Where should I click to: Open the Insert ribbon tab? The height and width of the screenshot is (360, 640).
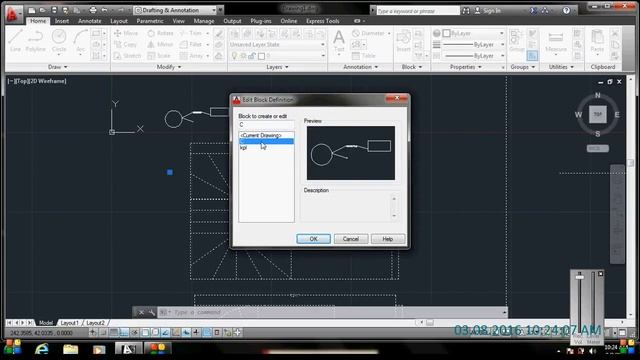coord(62,21)
